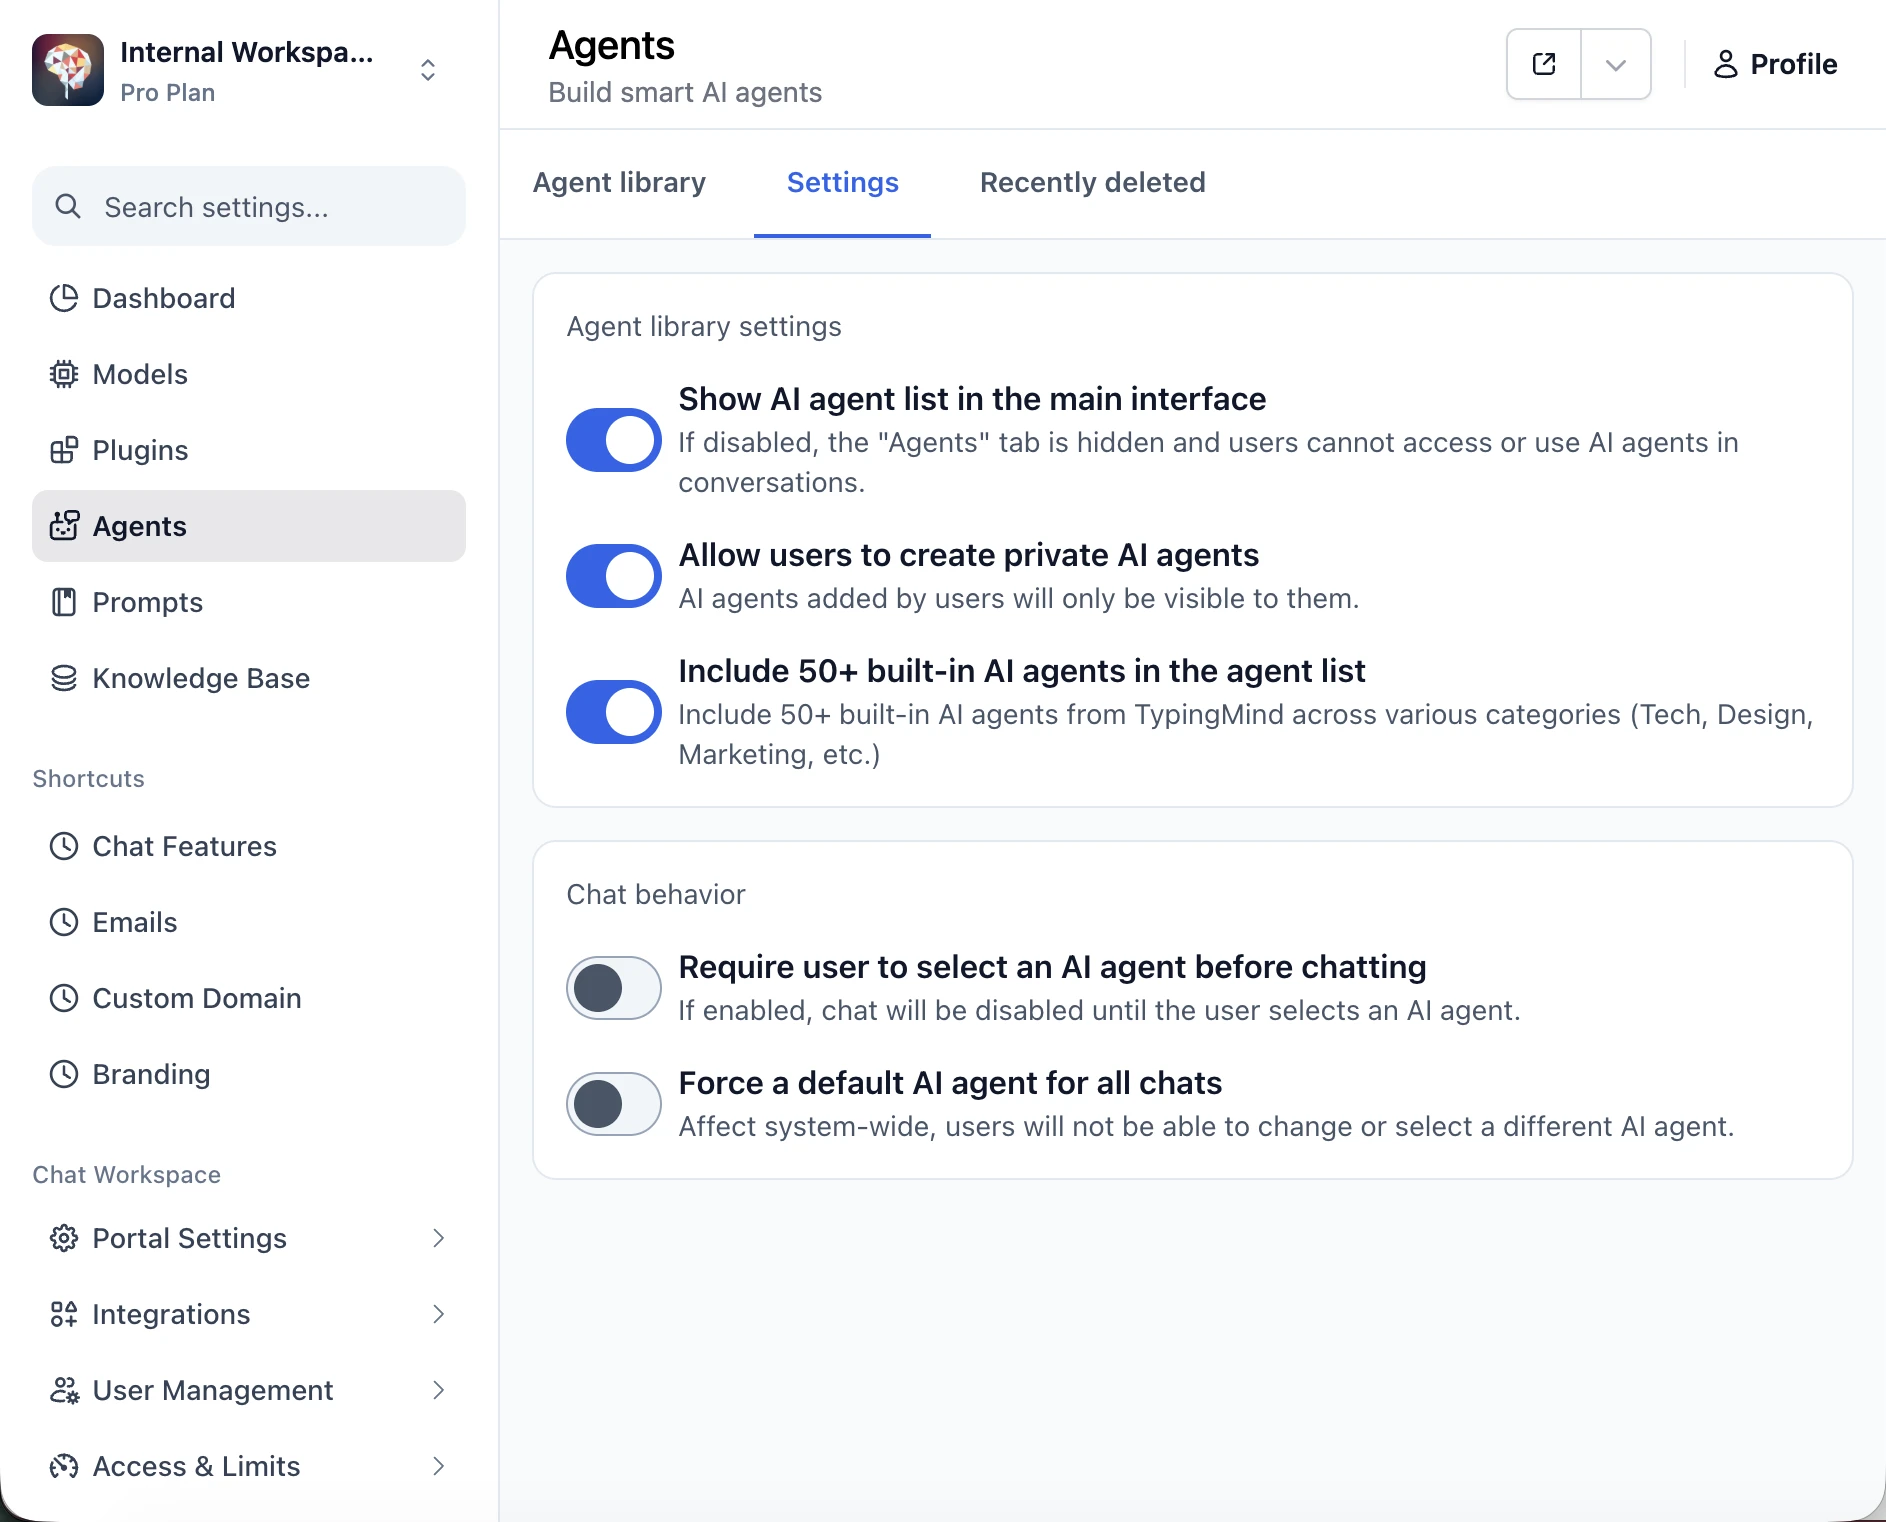
Task: Click "Chat behavior" section title
Action: [x=656, y=894]
